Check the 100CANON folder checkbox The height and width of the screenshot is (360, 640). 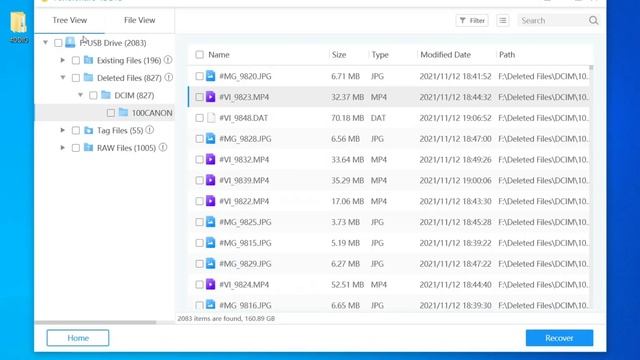pyautogui.click(x=111, y=113)
